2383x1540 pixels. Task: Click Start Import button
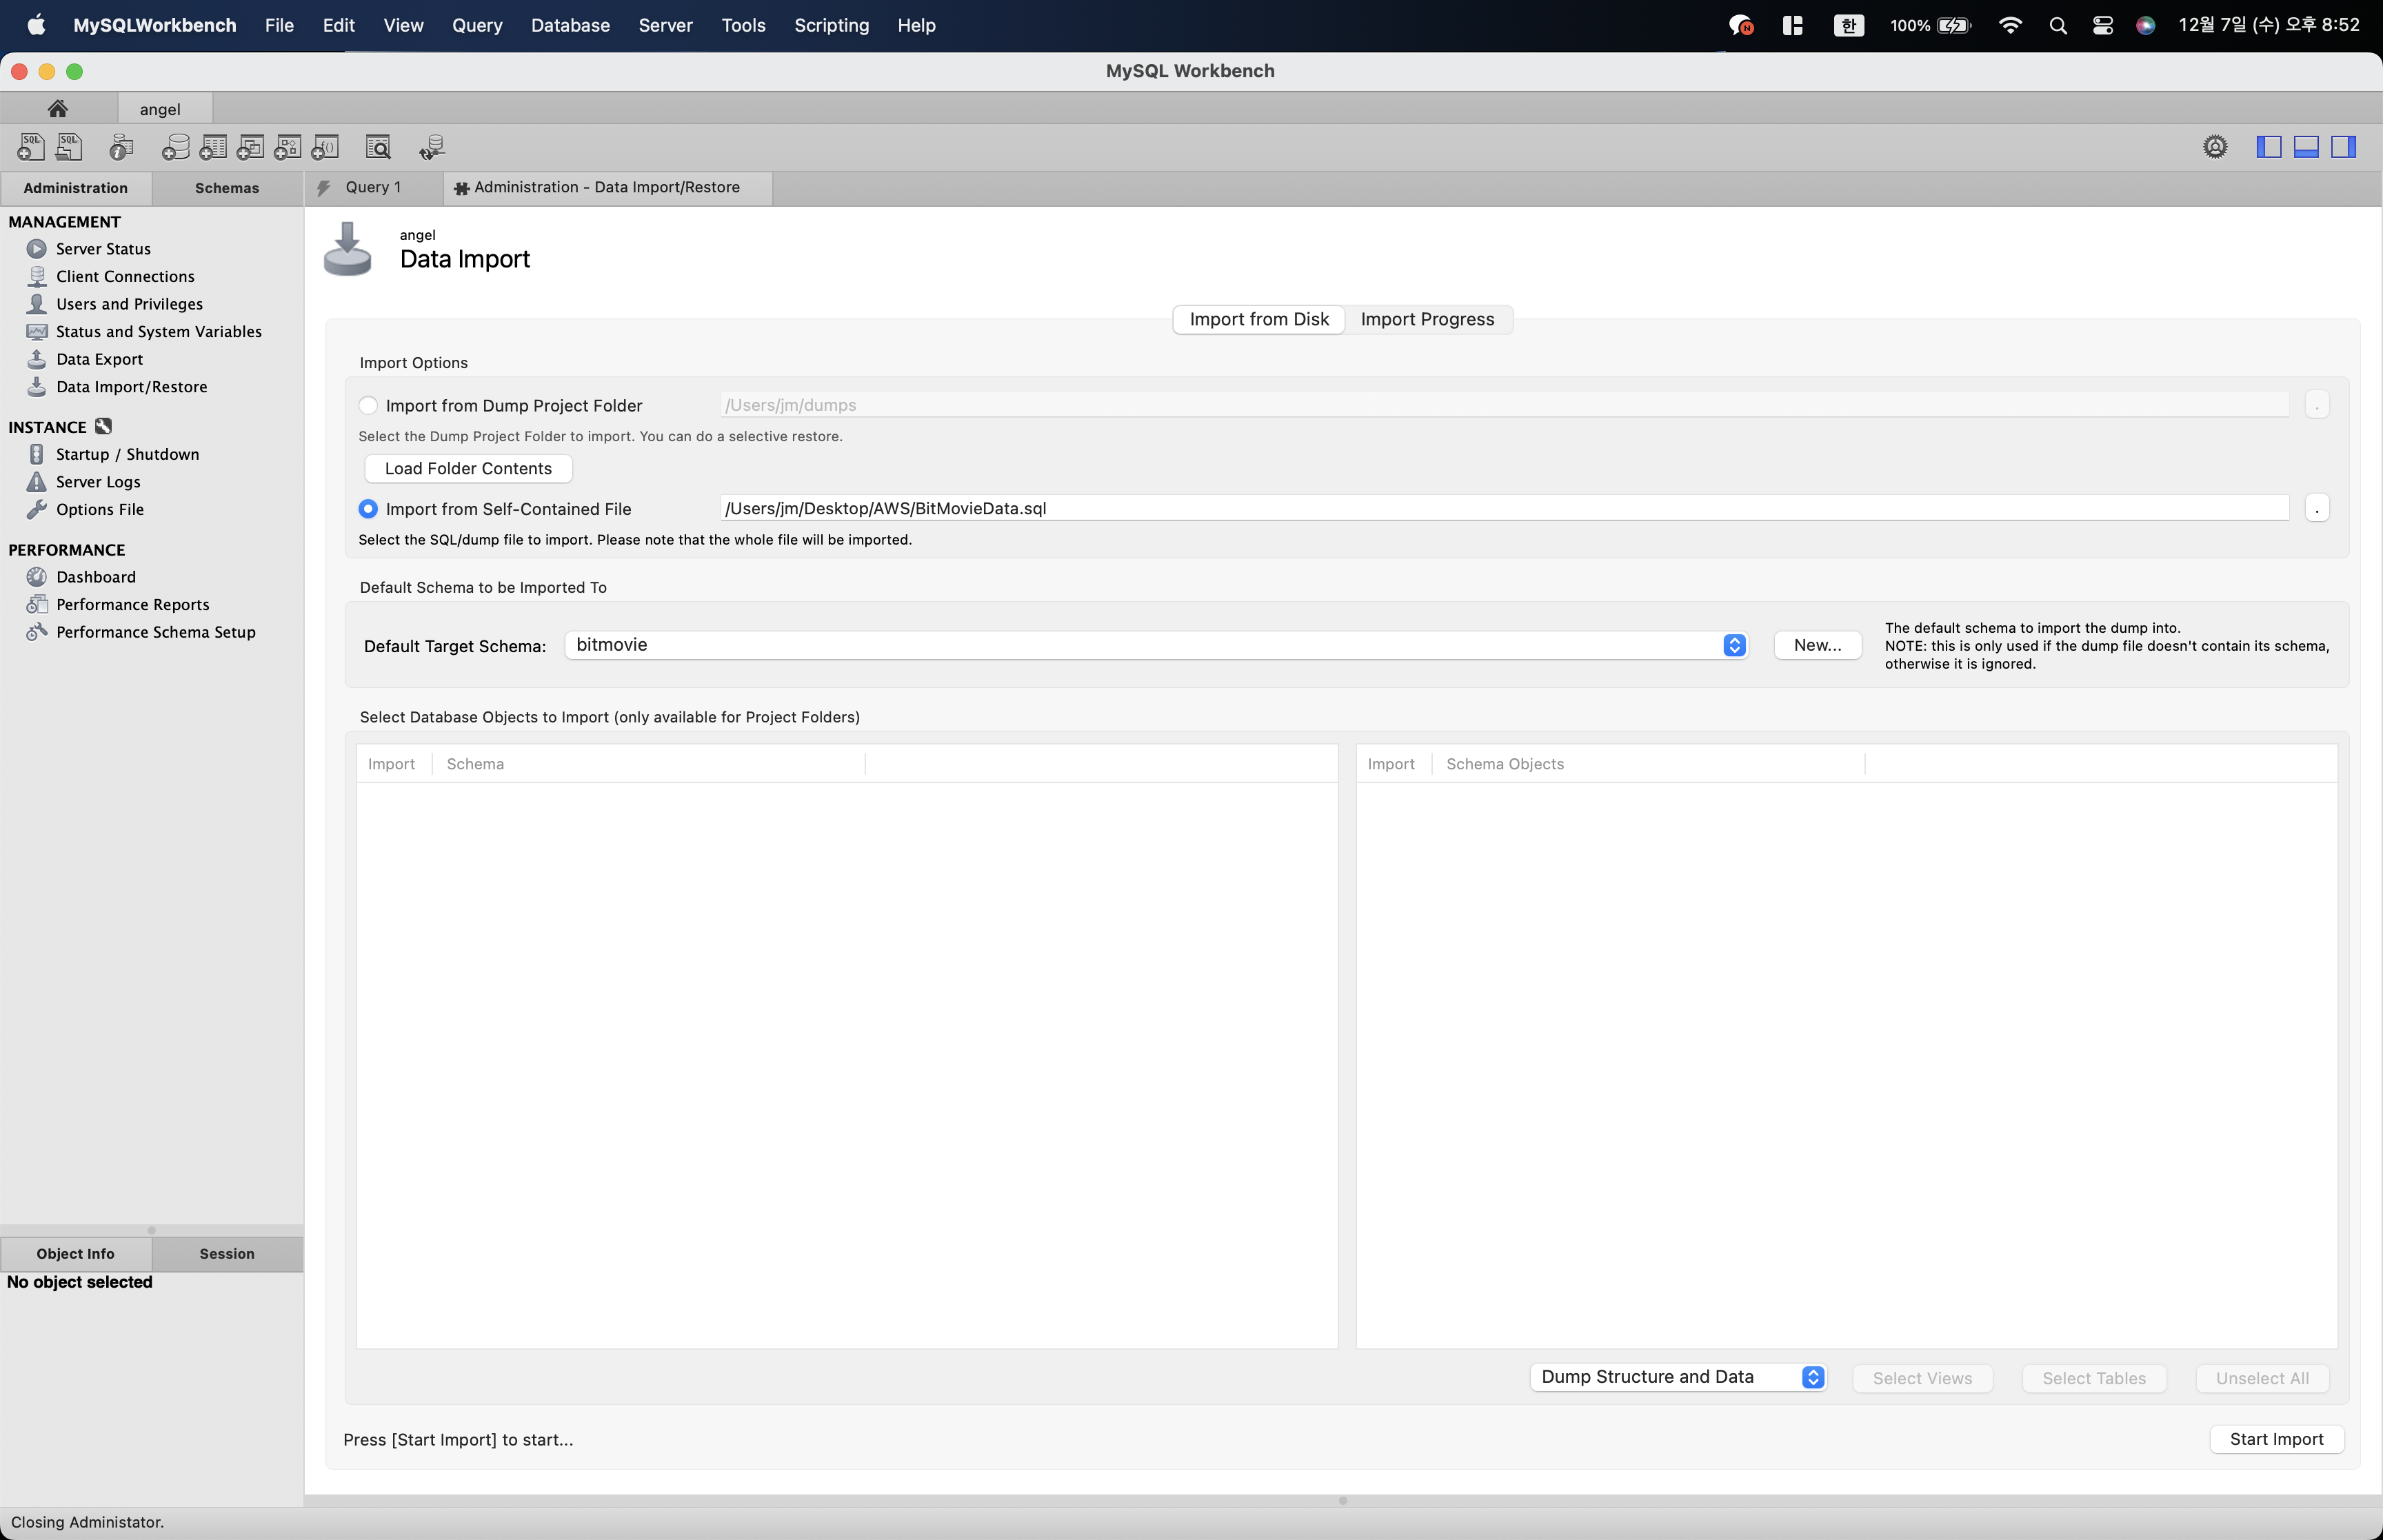coord(2275,1439)
